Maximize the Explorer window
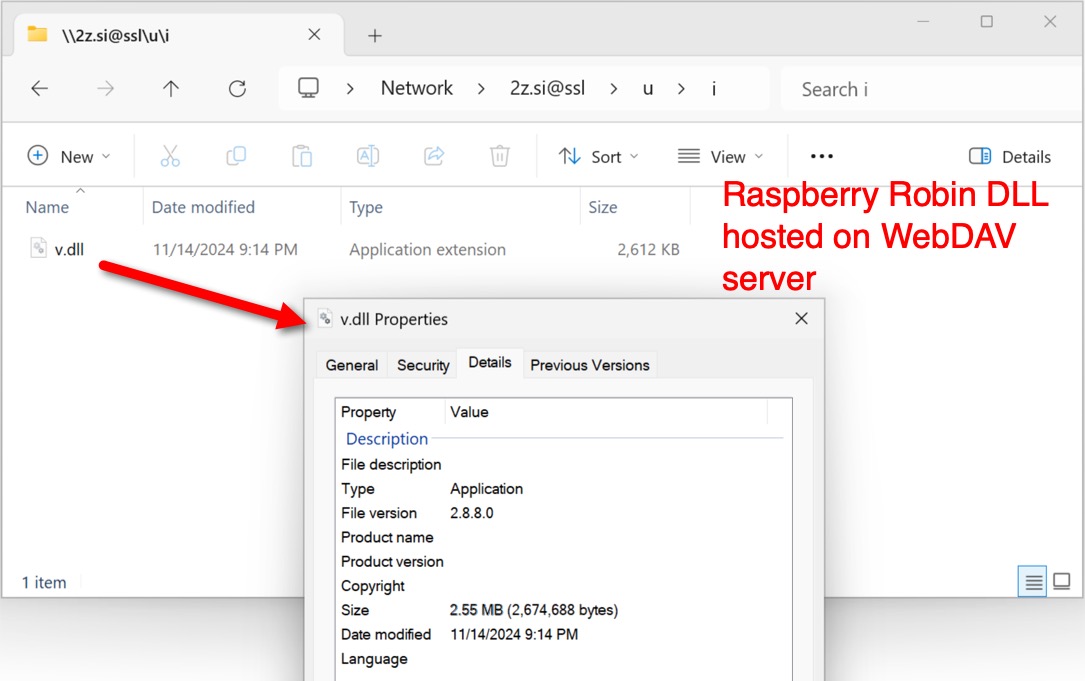The image size is (1085, 681). point(987,21)
